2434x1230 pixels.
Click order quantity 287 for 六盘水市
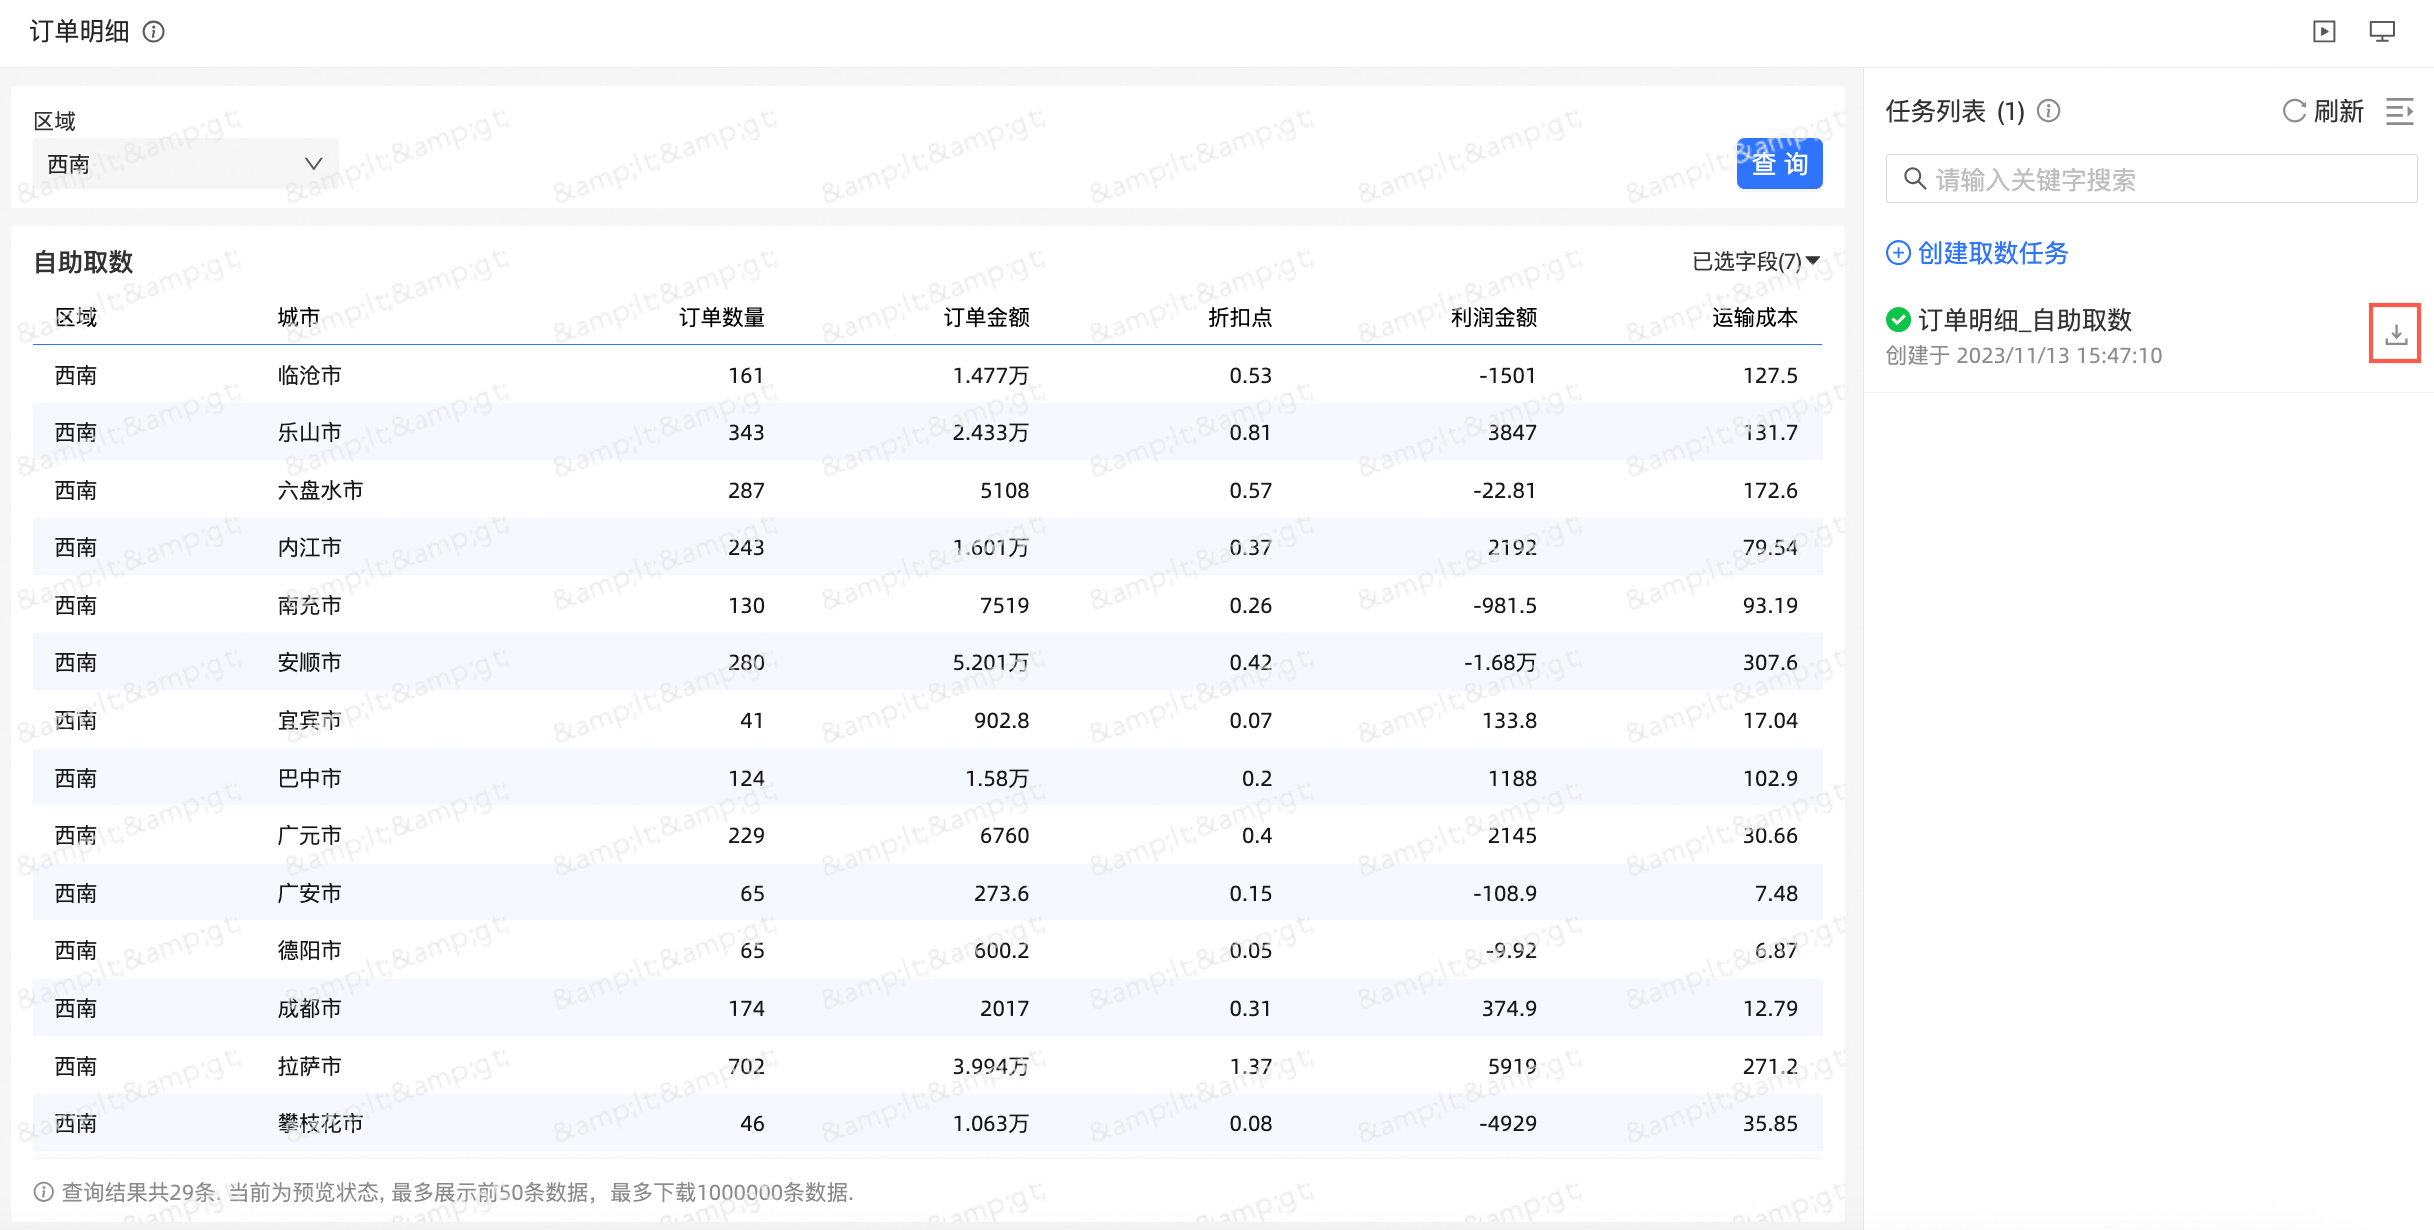tap(746, 491)
